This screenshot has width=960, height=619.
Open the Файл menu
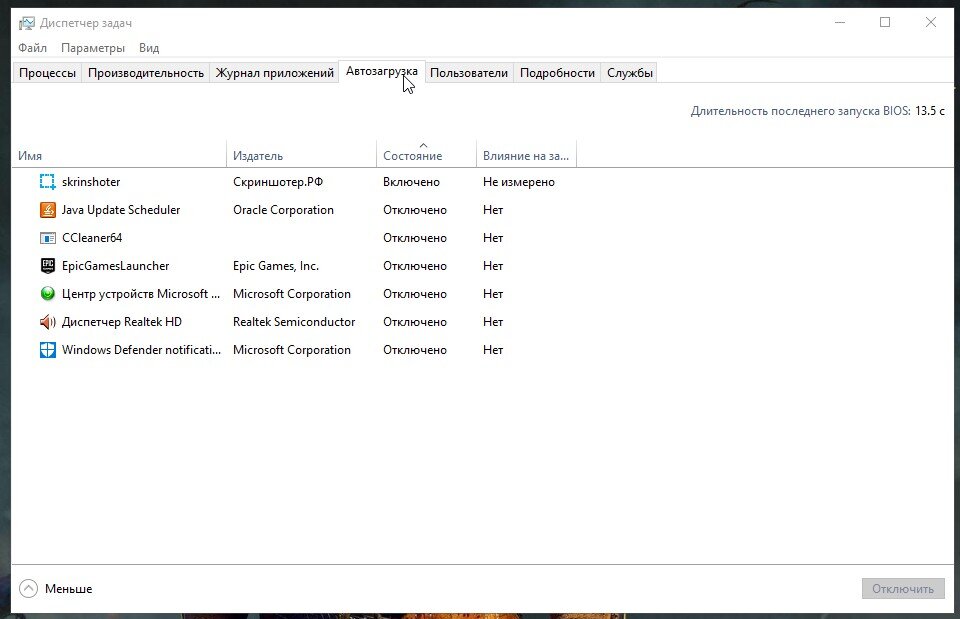point(32,48)
